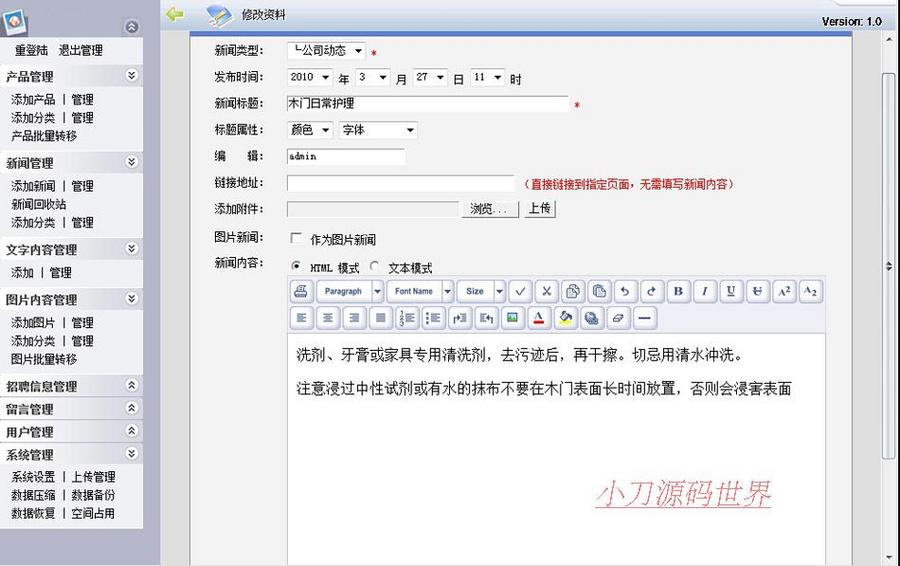Align text left in editor
Screen dimensions: 900x566
[x=301, y=318]
